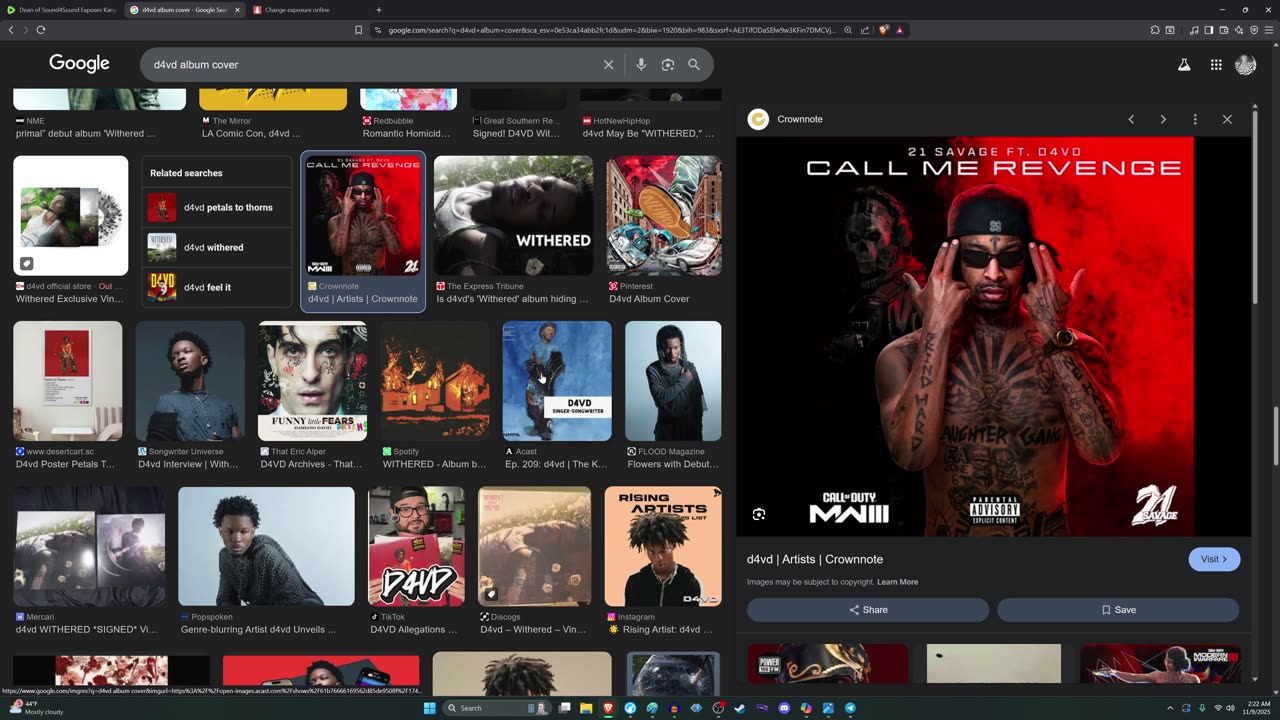The height and width of the screenshot is (720, 1280).
Task: Open the browser main menu
Action: [x=1270, y=30]
